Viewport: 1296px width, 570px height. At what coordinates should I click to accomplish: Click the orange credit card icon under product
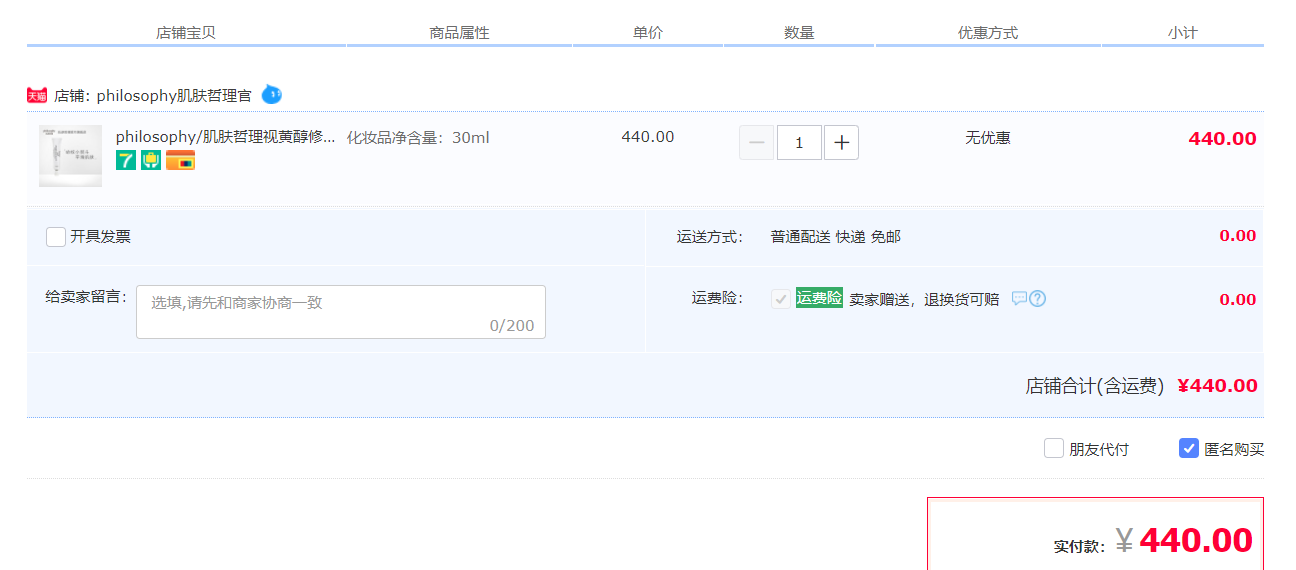[x=180, y=160]
